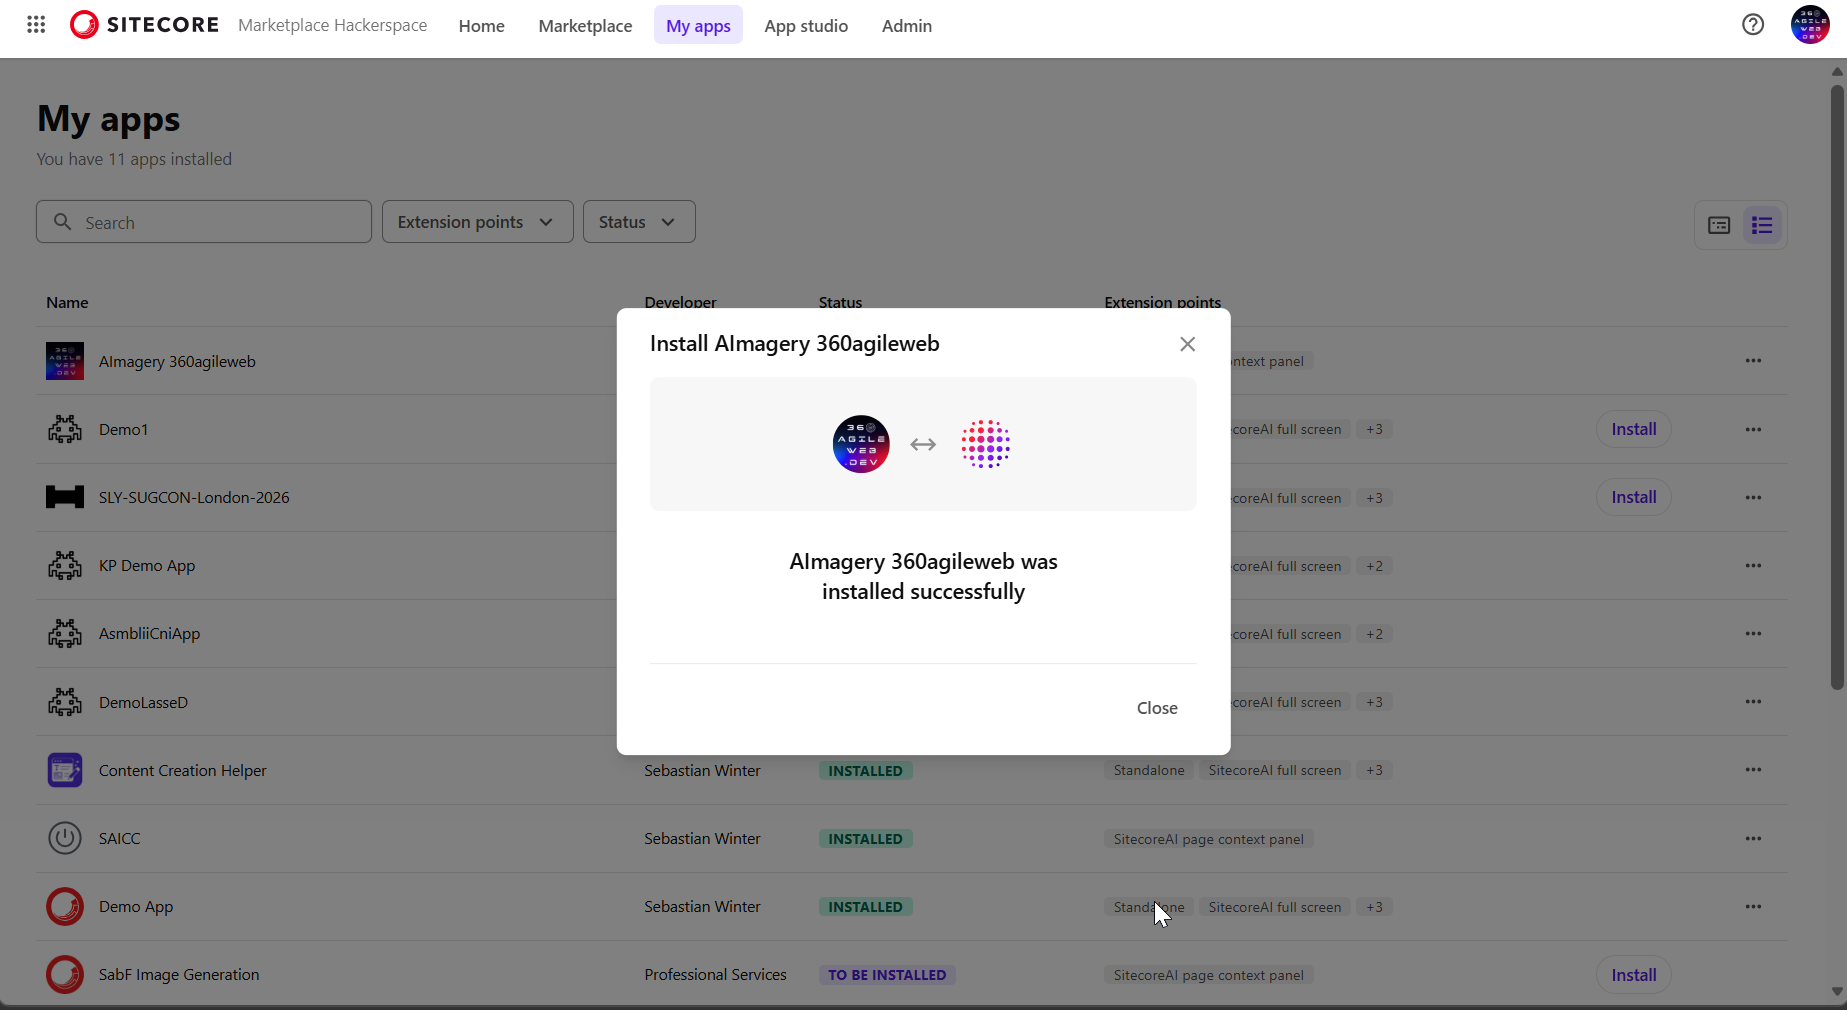Open the app switcher grid icon
The width and height of the screenshot is (1847, 1010).
pyautogui.click(x=36, y=25)
